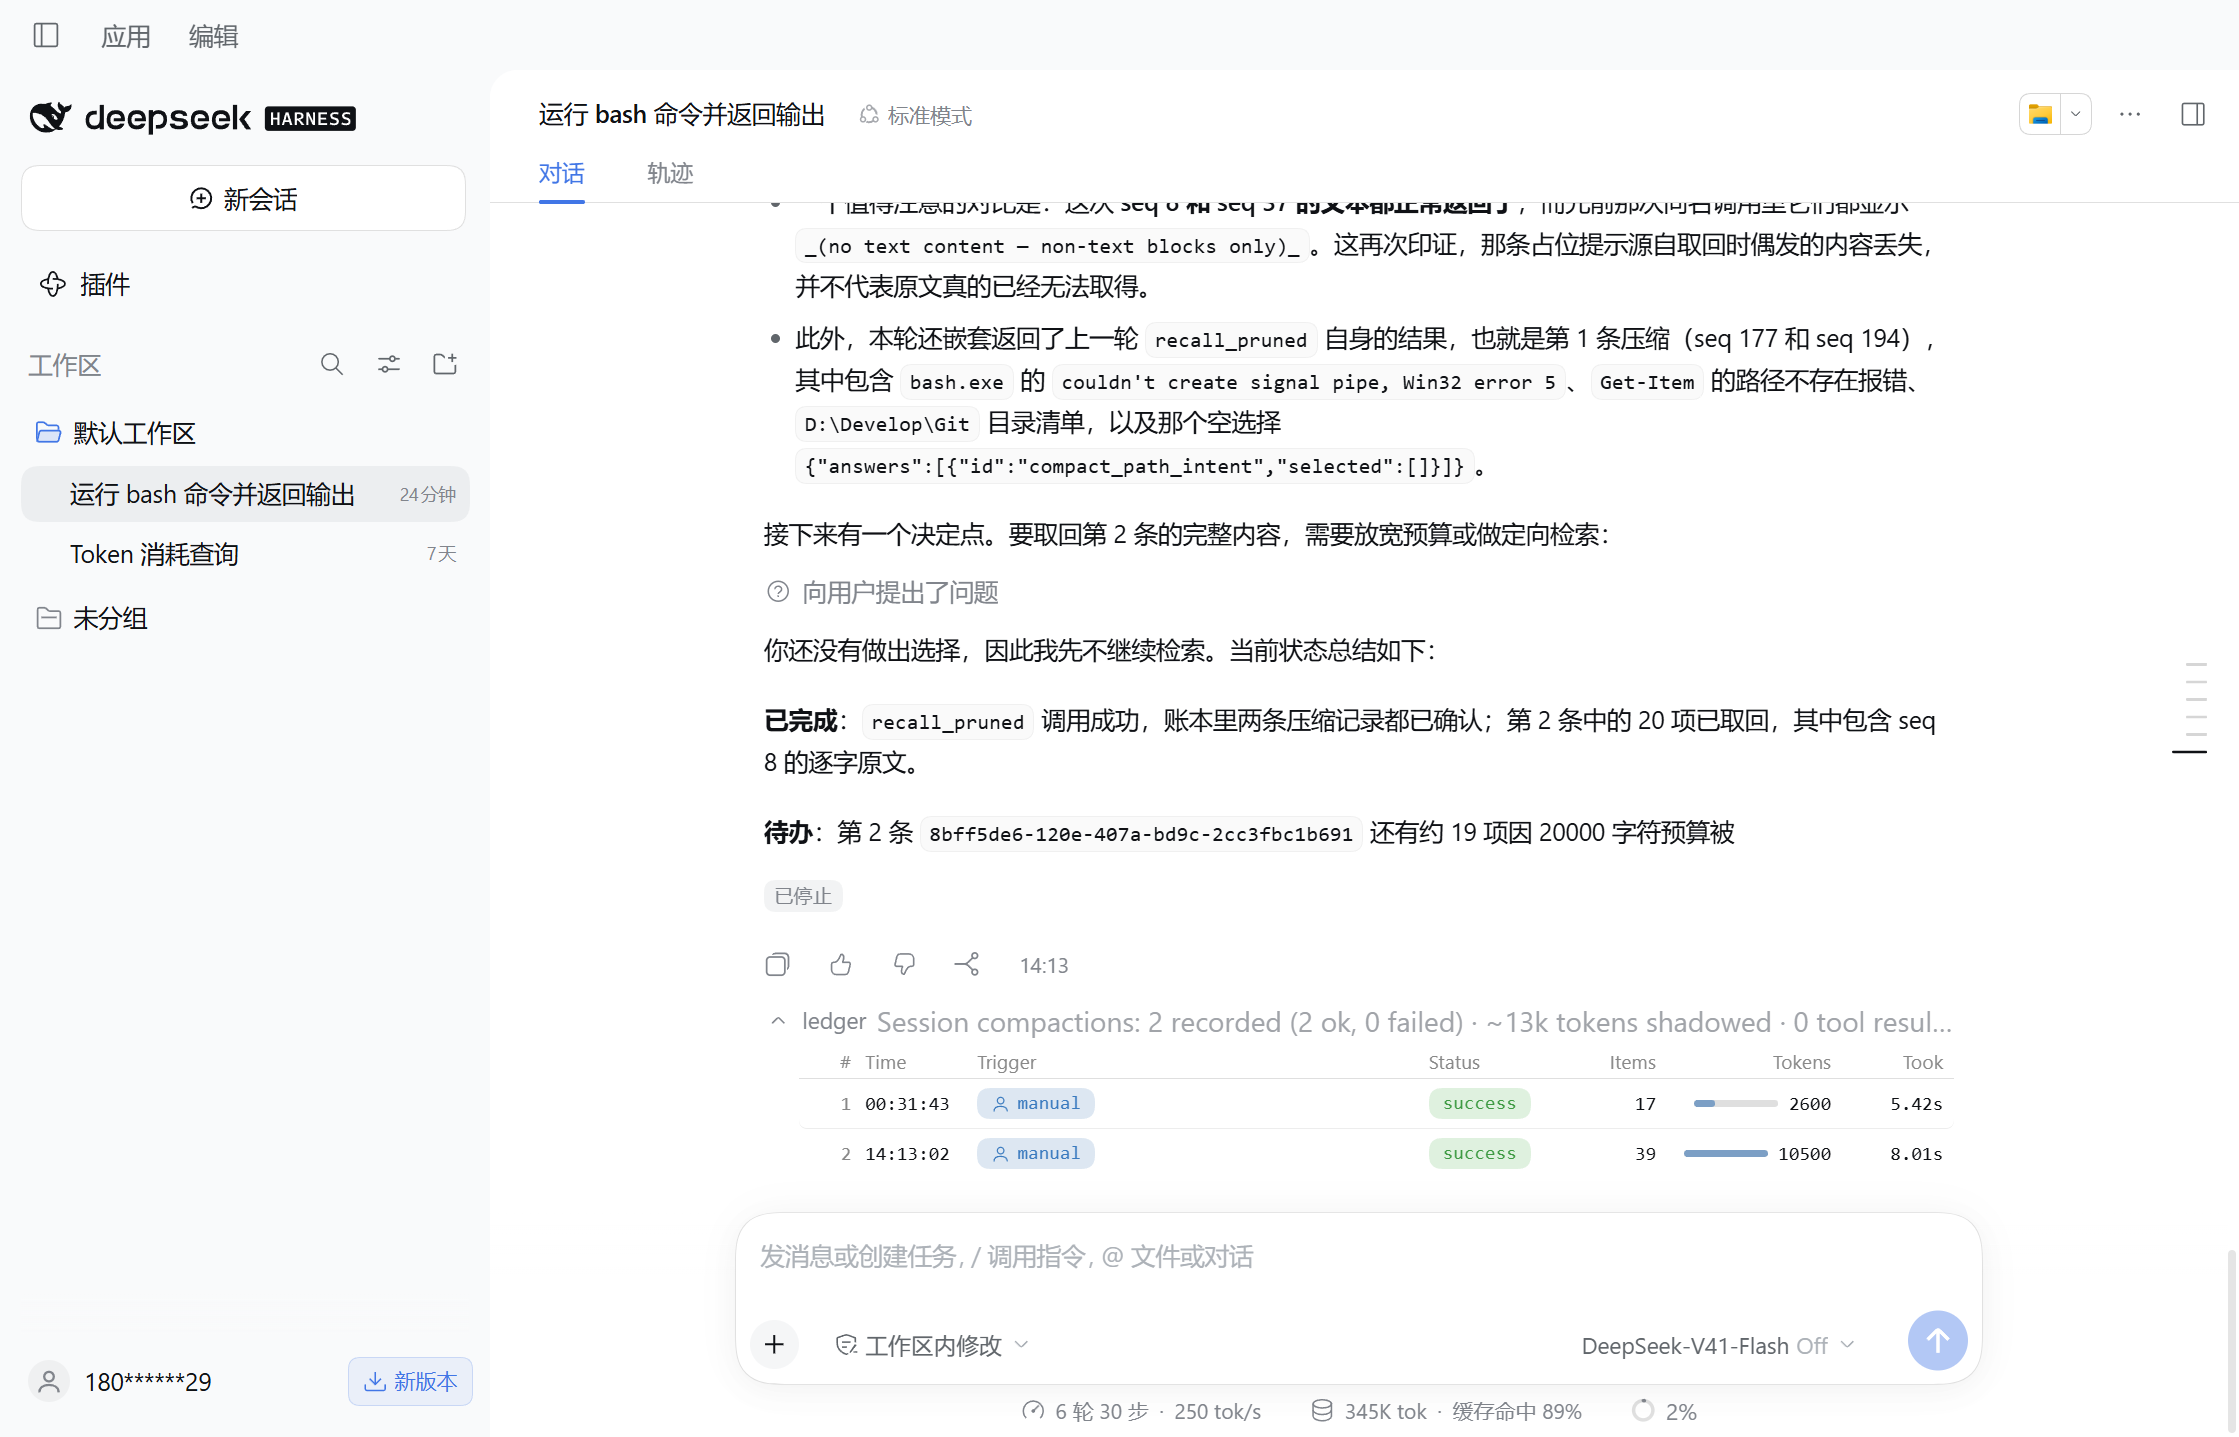Image resolution: width=2239 pixels, height=1437 pixels.
Task: Open the 应用 menu
Action: point(126,37)
